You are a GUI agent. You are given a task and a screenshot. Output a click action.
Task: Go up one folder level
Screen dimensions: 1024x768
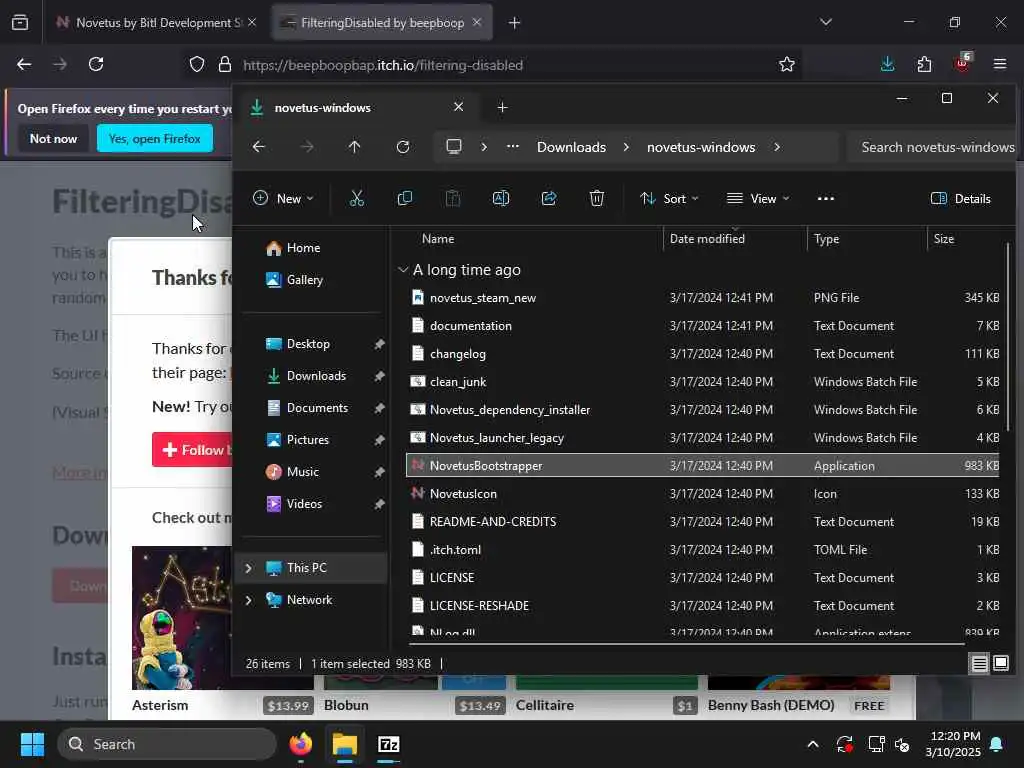pyautogui.click(x=355, y=147)
